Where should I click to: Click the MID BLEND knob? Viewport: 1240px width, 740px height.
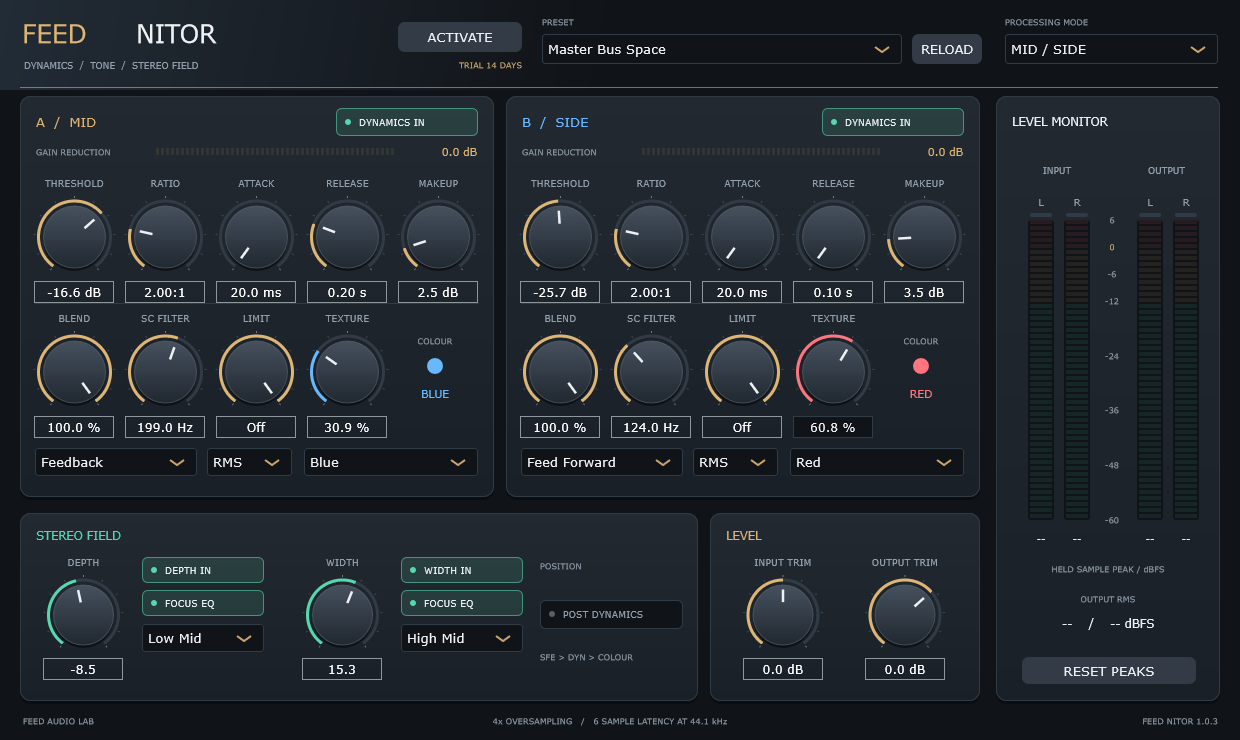tap(74, 371)
